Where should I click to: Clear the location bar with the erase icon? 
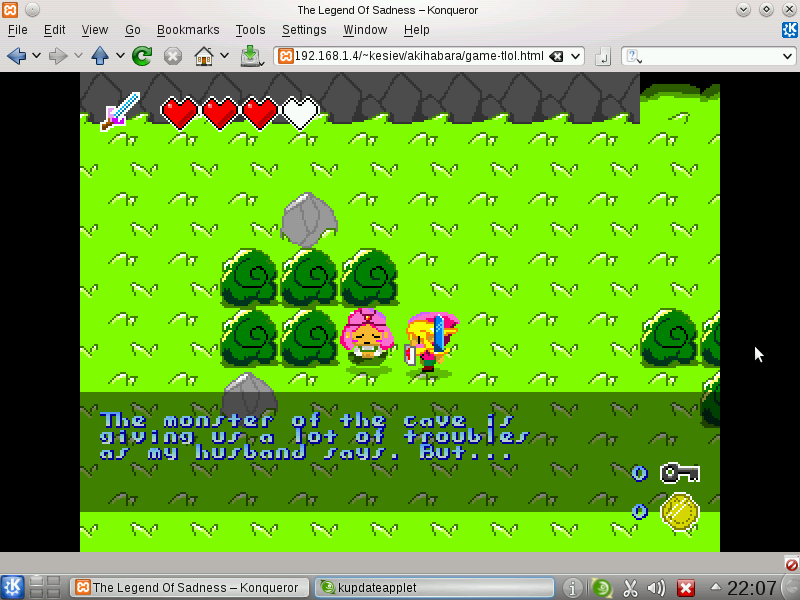(x=556, y=56)
